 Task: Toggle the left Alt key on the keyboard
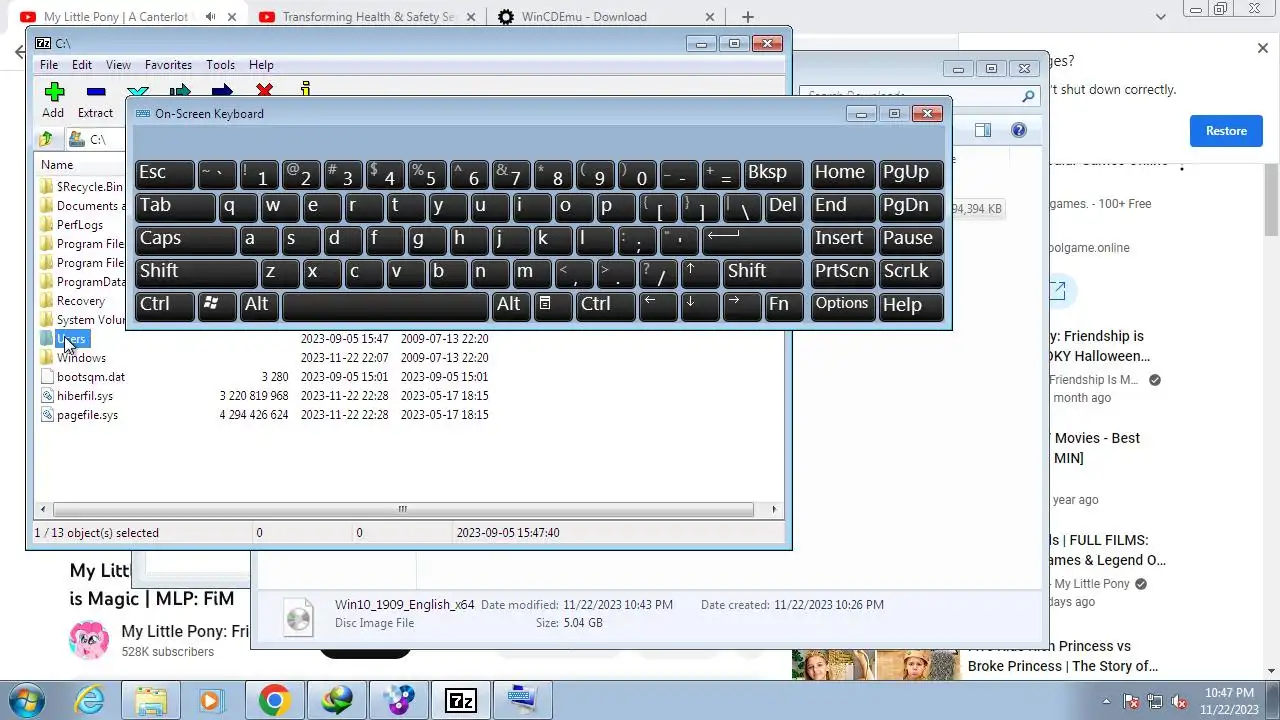tap(259, 306)
